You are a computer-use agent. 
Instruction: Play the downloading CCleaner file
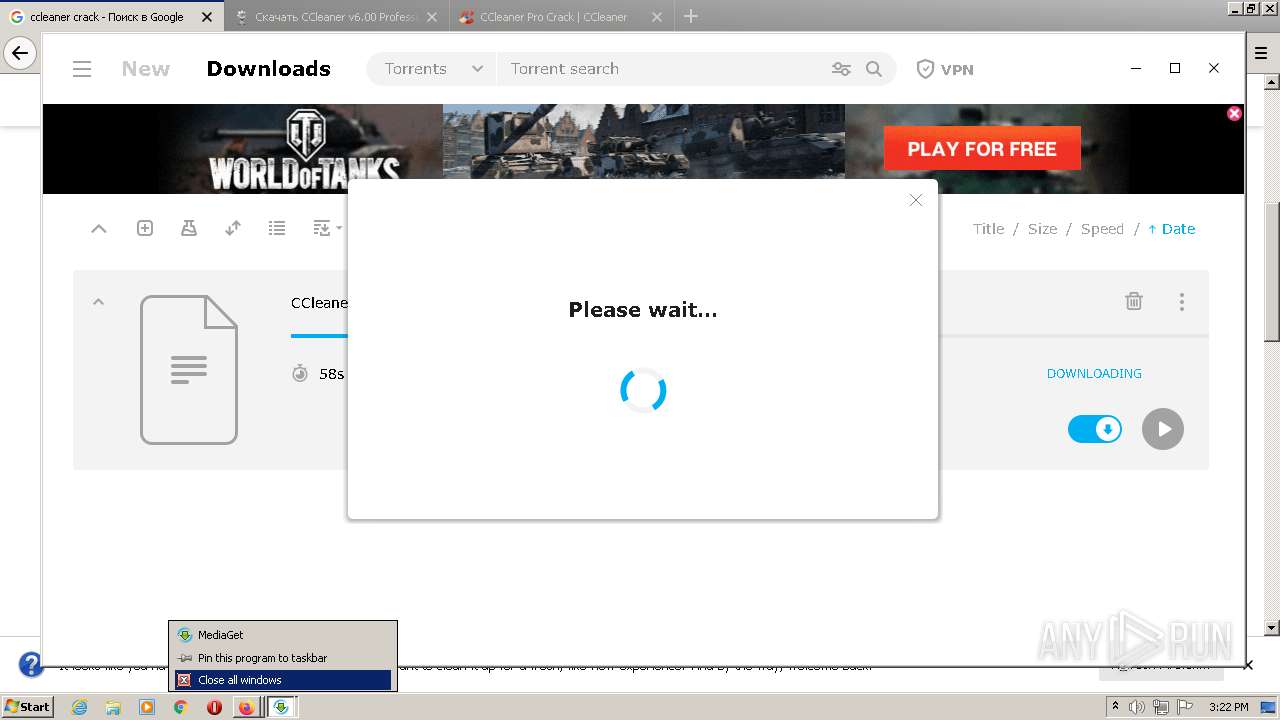(x=1163, y=429)
